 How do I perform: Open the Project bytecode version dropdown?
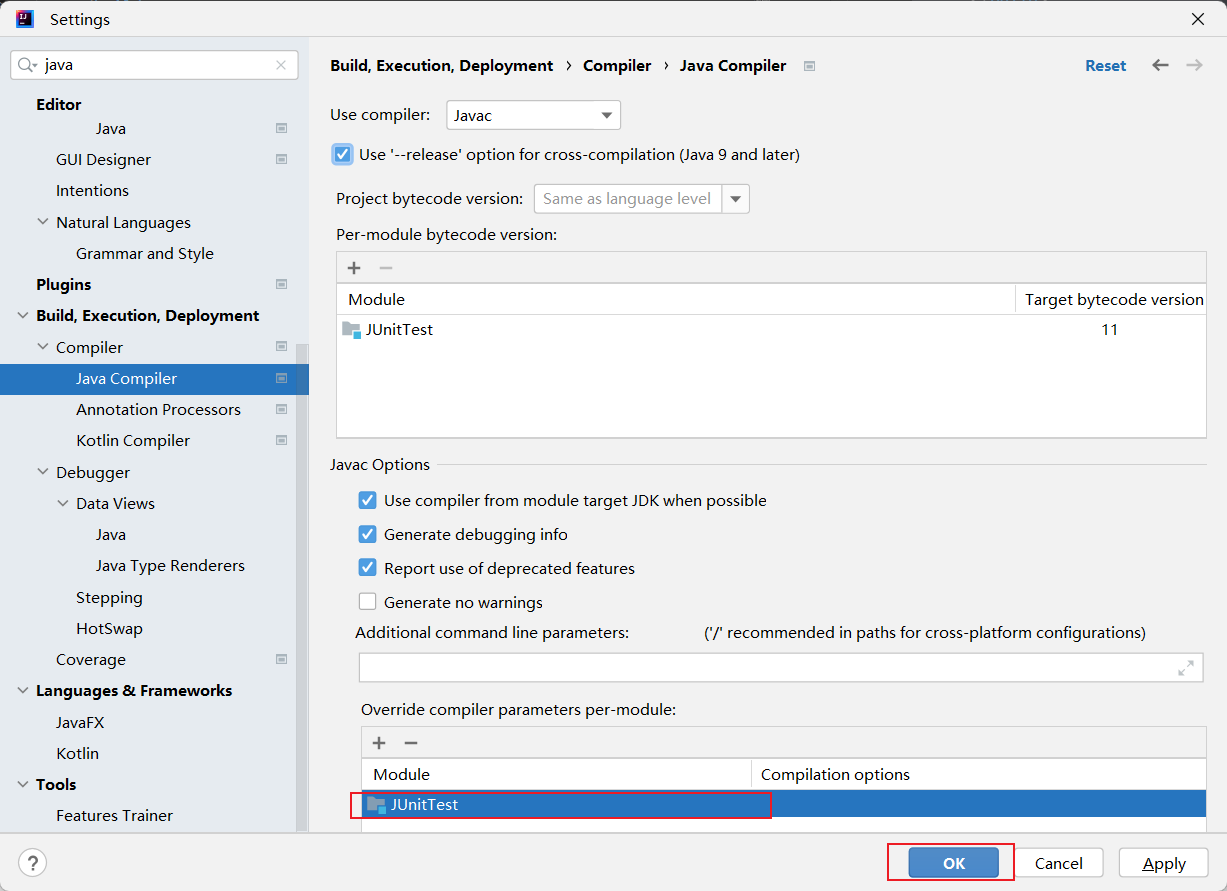tap(736, 199)
